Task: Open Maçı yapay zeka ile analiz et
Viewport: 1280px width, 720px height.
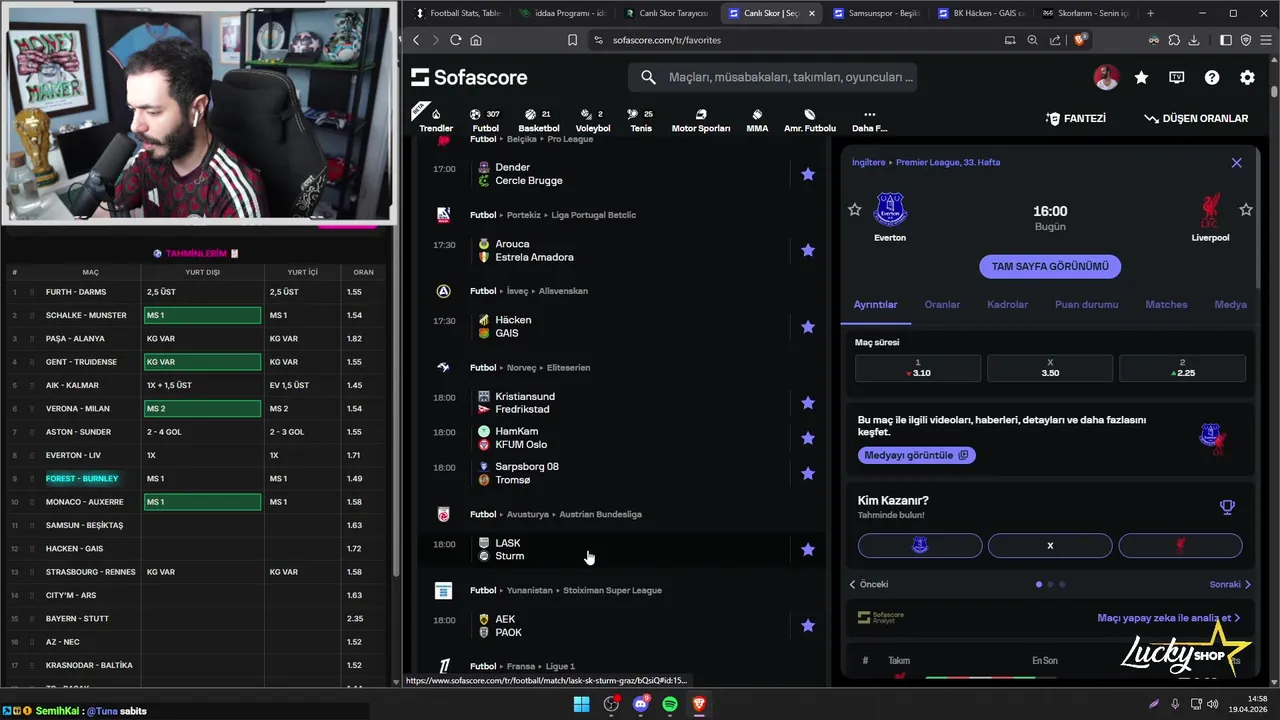Action: 1169,618
